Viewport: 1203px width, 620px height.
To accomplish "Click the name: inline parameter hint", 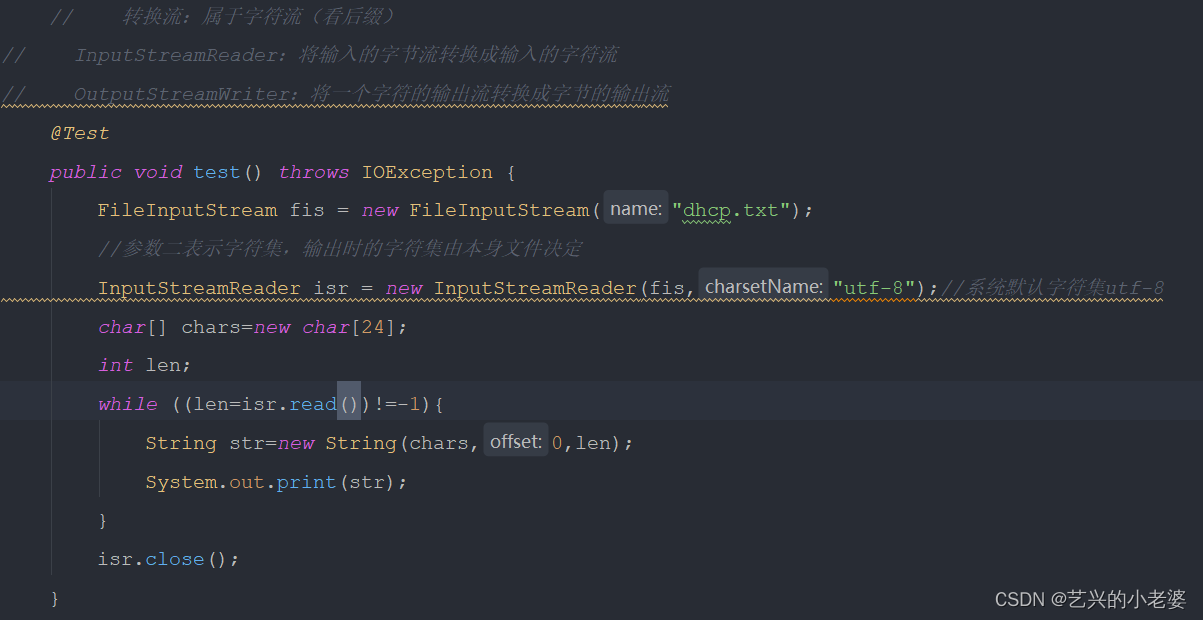I will tap(637, 208).
